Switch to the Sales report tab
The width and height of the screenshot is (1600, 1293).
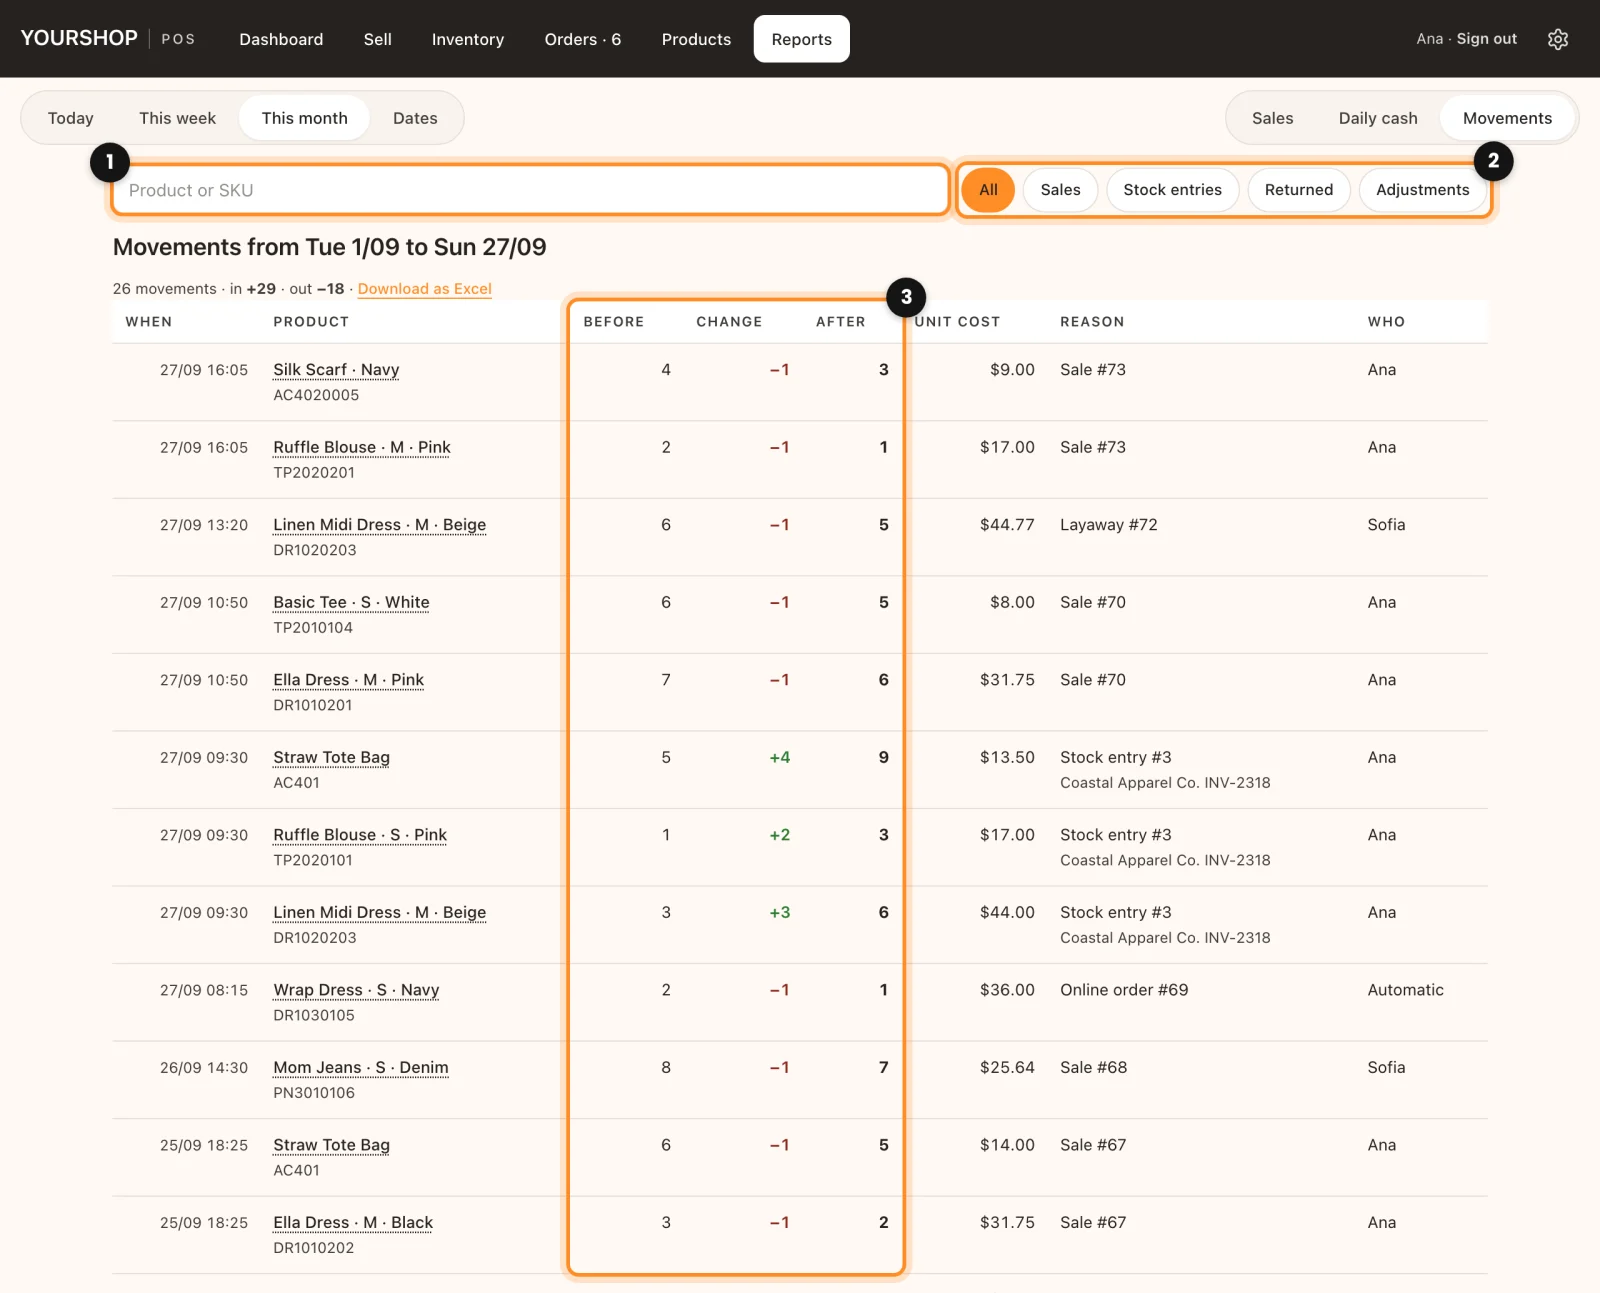[x=1272, y=118]
